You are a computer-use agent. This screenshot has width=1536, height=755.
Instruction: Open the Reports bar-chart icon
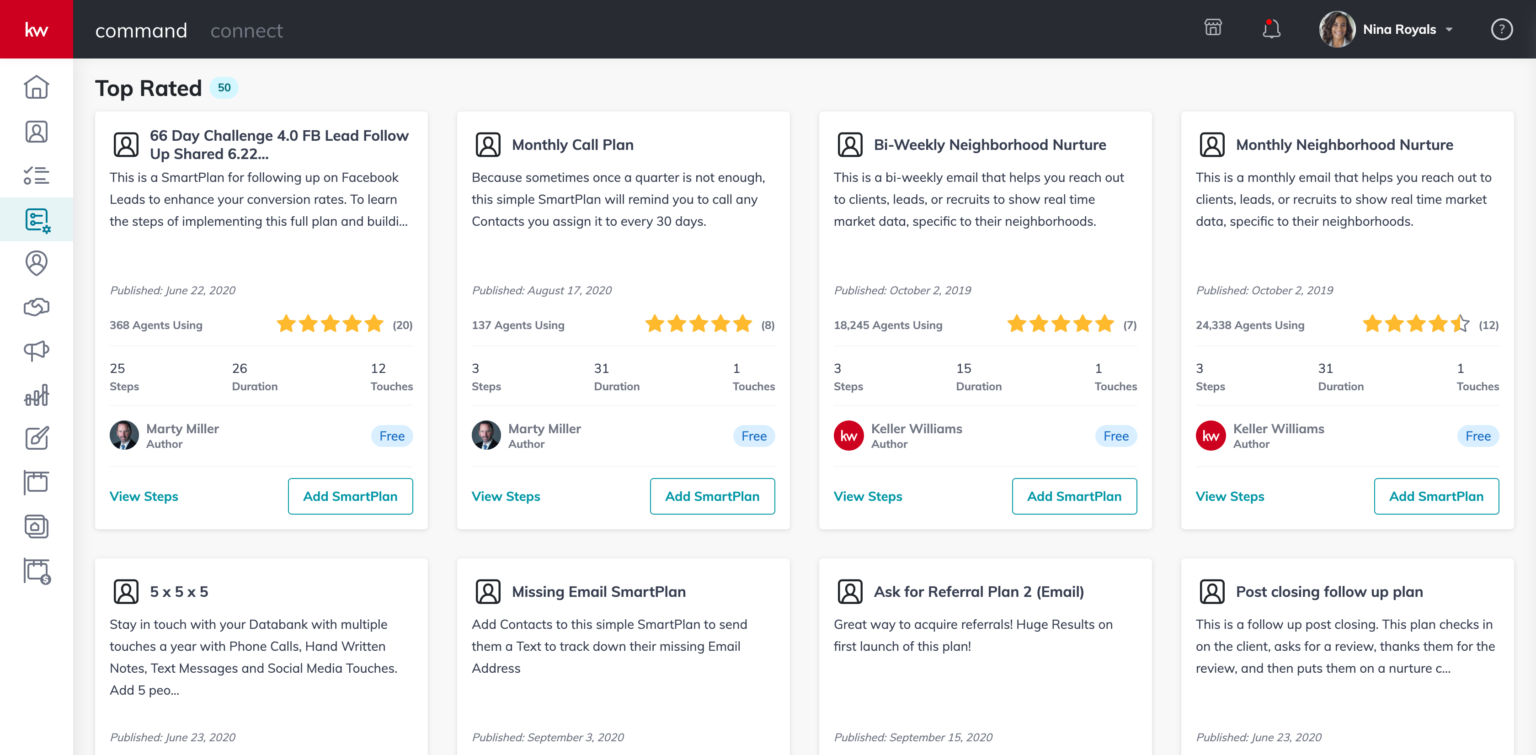[x=36, y=395]
